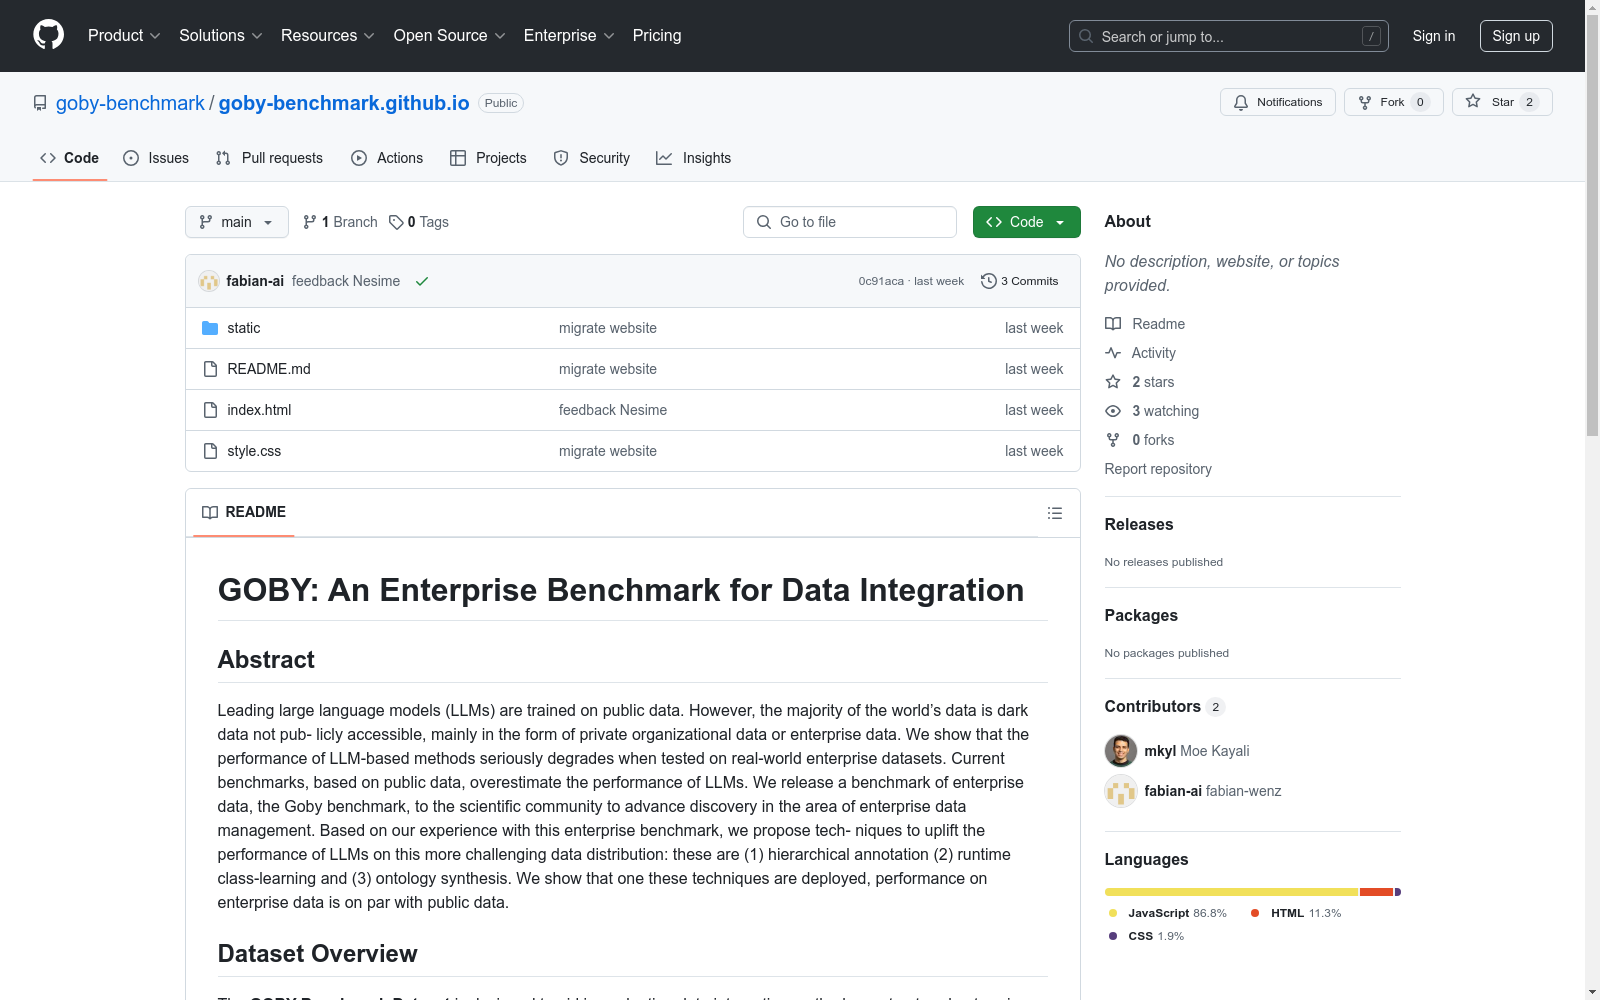Expand the Solutions menu

coord(221,36)
